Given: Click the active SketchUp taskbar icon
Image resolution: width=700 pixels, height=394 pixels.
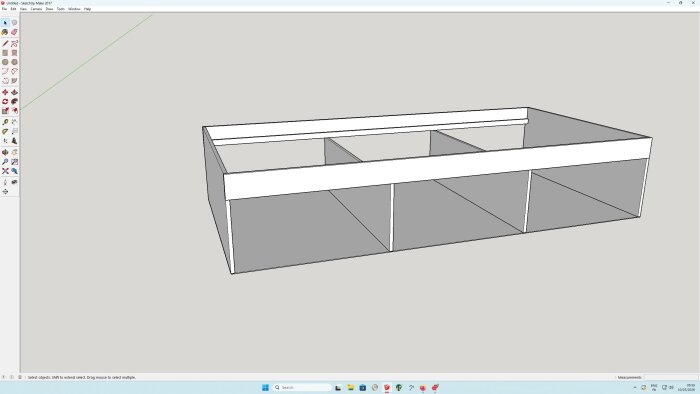Looking at the screenshot, I should pyautogui.click(x=387, y=387).
